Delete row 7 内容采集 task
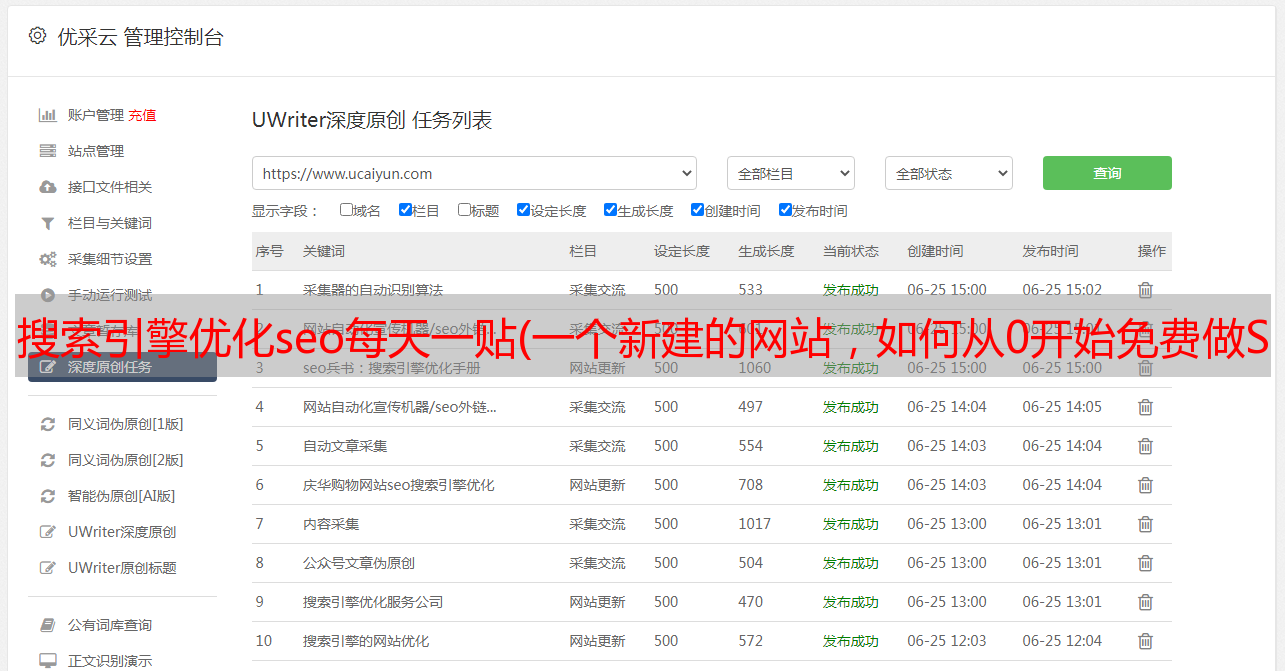The height and width of the screenshot is (671, 1285). point(1145,524)
